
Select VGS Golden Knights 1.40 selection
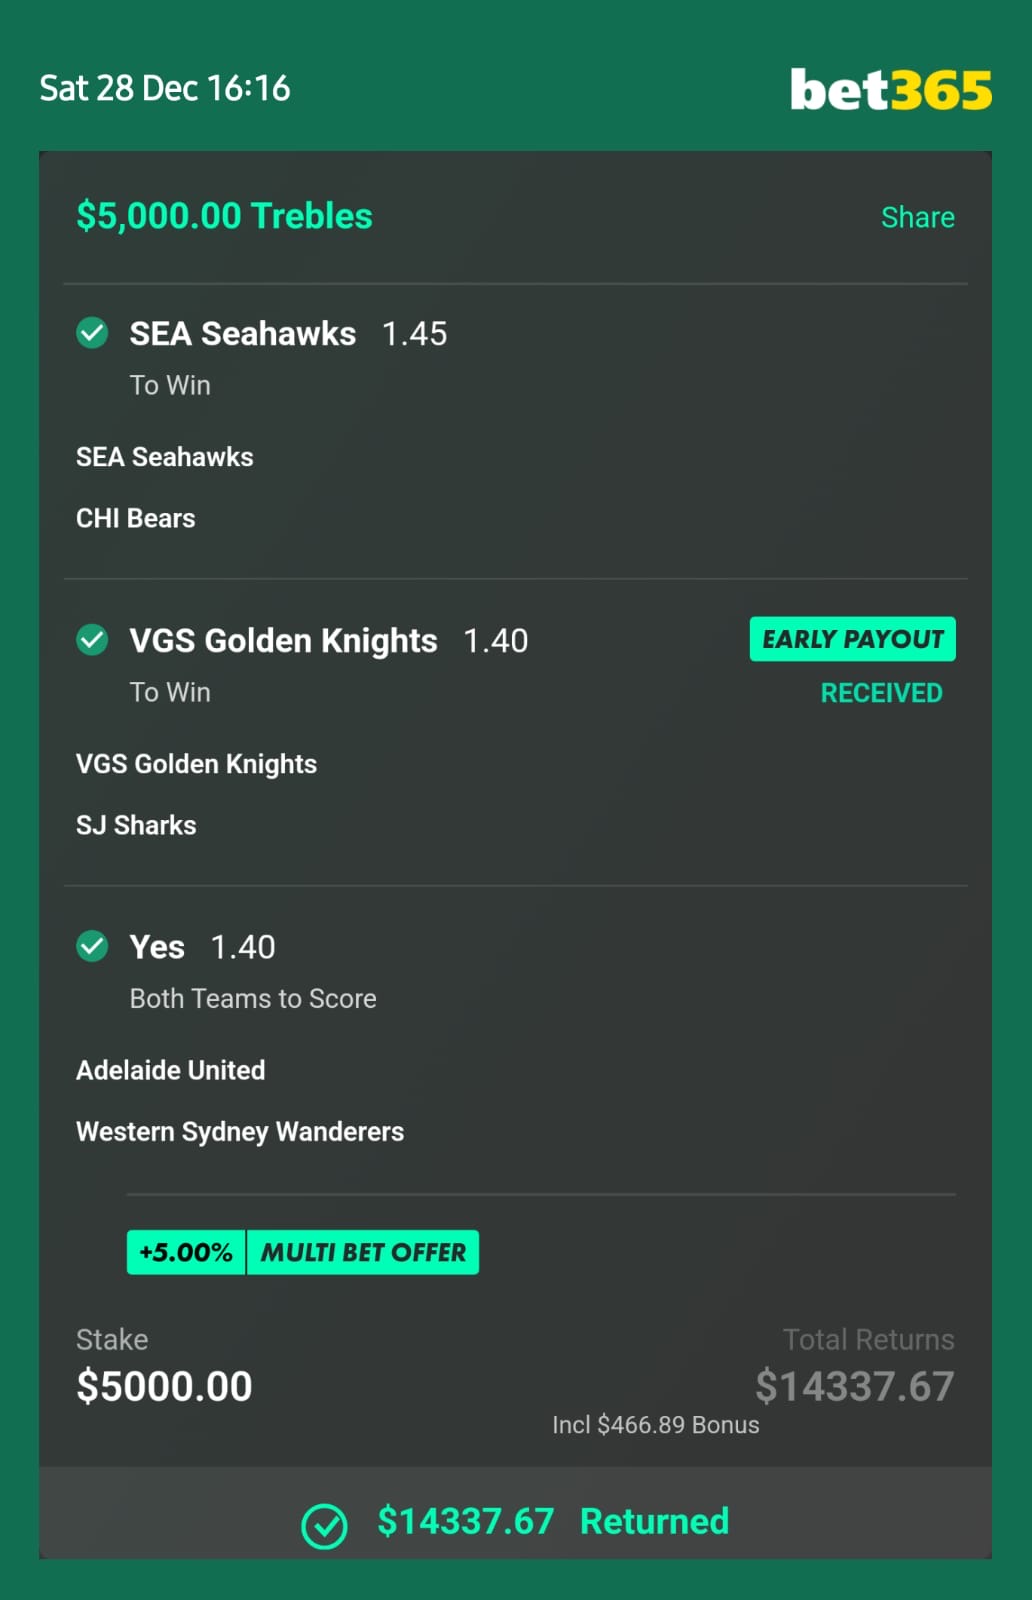(x=328, y=640)
